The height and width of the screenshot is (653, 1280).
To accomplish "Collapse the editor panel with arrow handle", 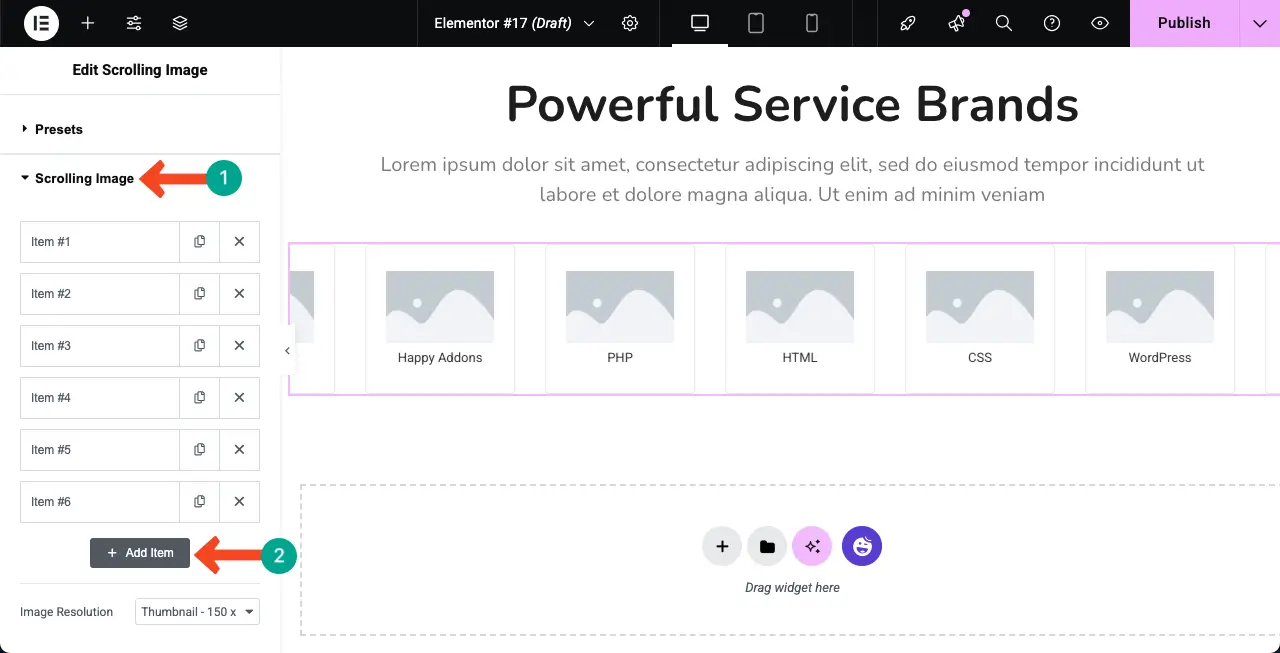I will 287,351.
